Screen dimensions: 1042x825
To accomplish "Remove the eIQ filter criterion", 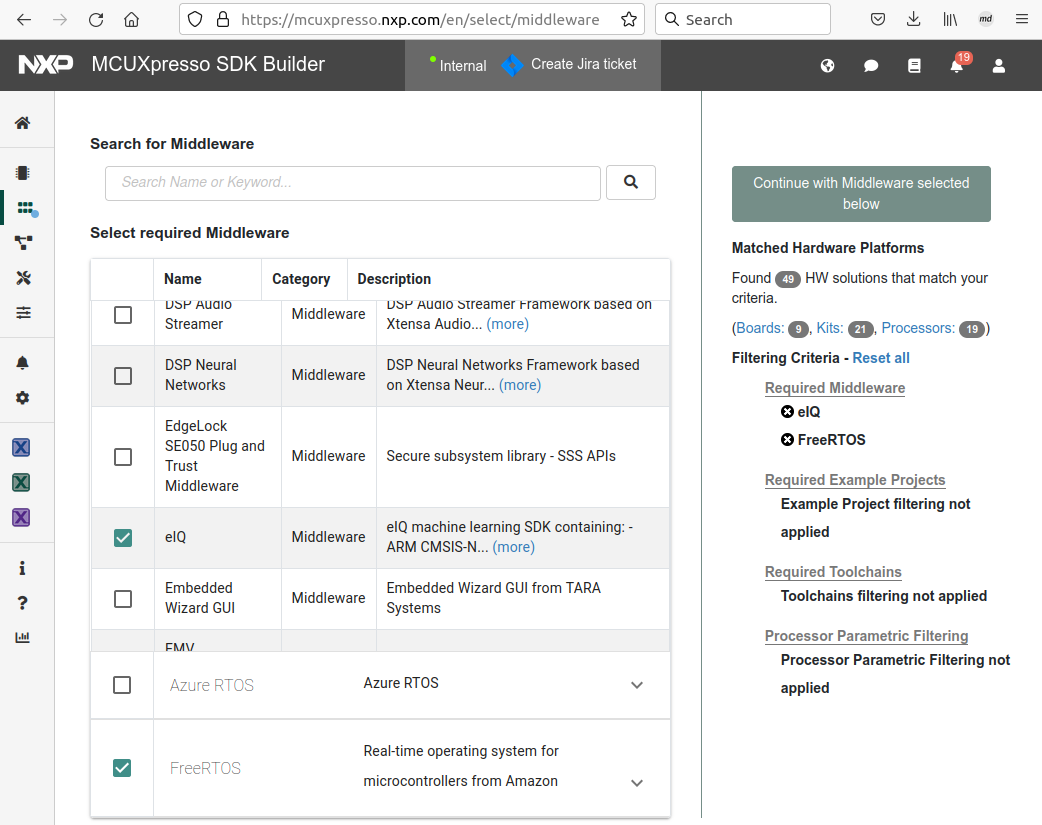I will (x=787, y=412).
